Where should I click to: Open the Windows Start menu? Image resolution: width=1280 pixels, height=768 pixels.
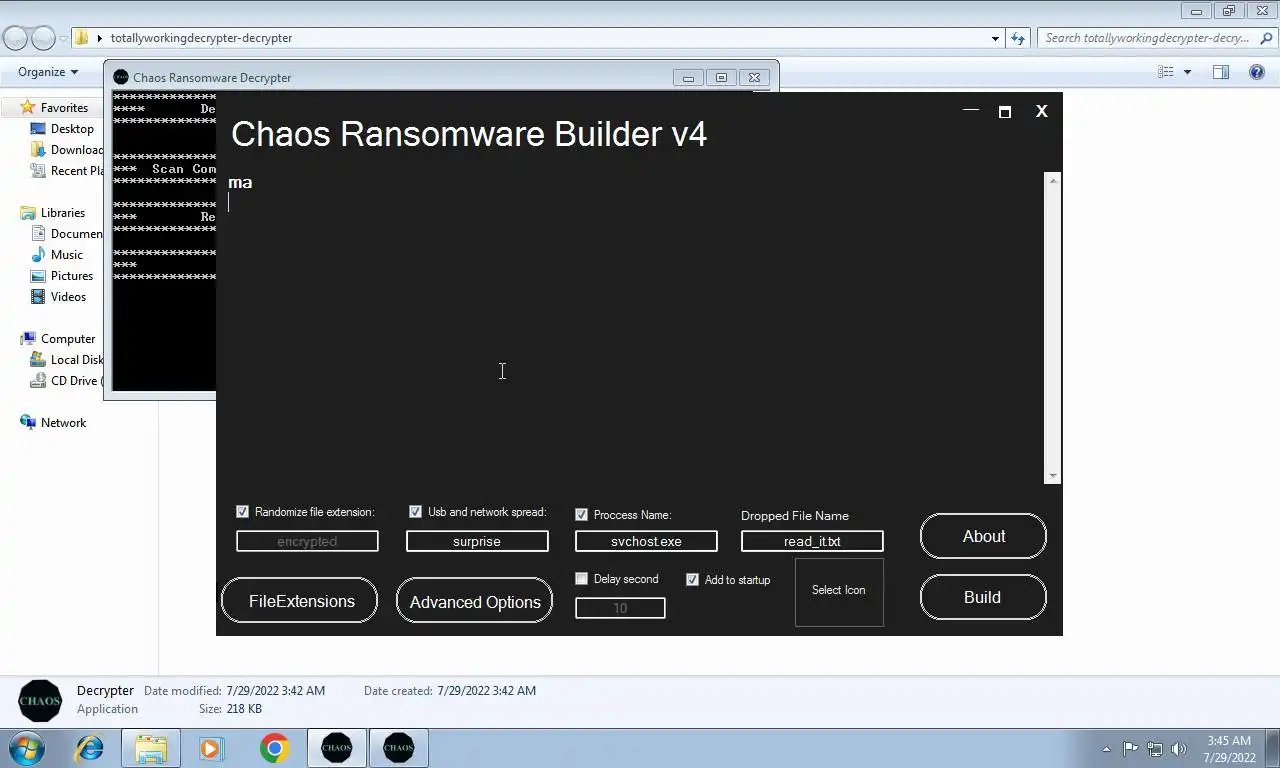click(25, 748)
